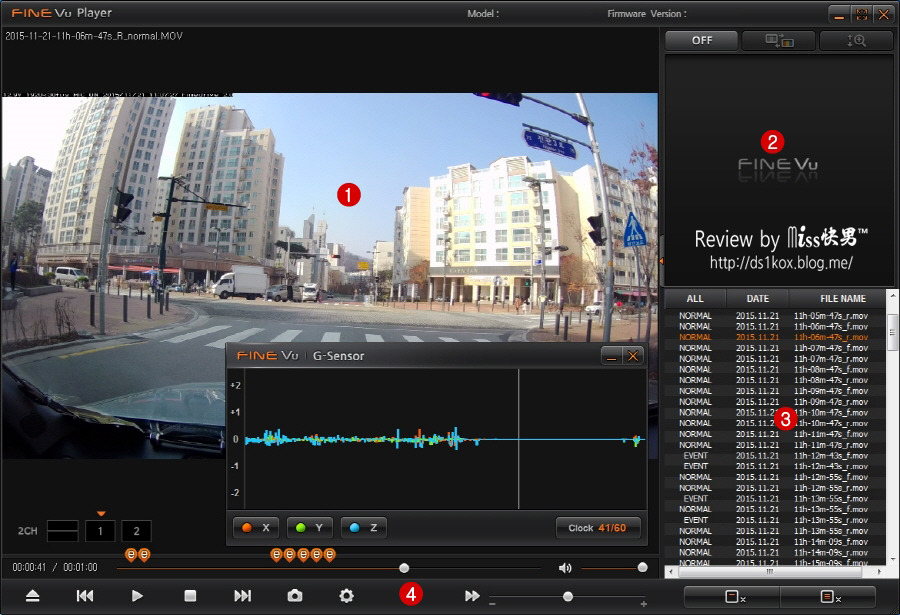Screen dimensions: 900x615
Task: Select file 11h-08m-47s_r.mov
Action: coord(775,380)
